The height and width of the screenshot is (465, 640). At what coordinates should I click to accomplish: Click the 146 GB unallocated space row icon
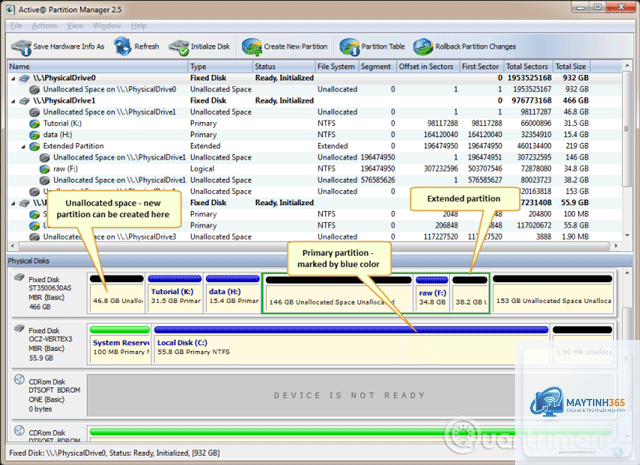[x=44, y=158]
